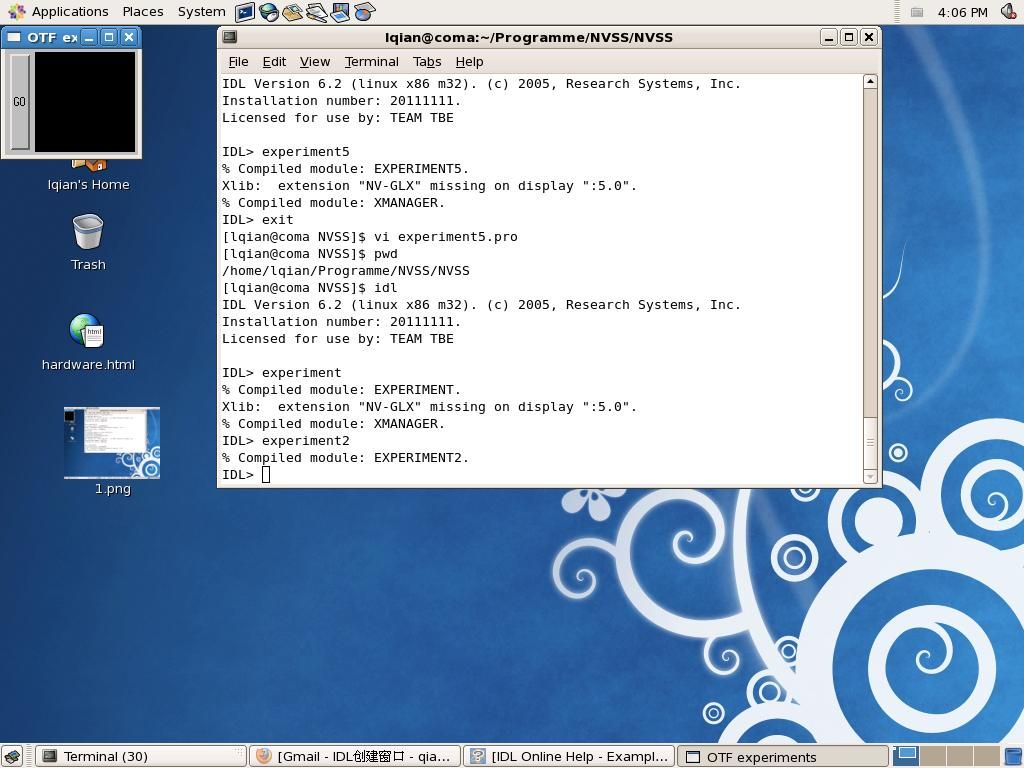Click terminal window menu icon in title bar
Screen dimensions: 1024x768
tap(230, 37)
